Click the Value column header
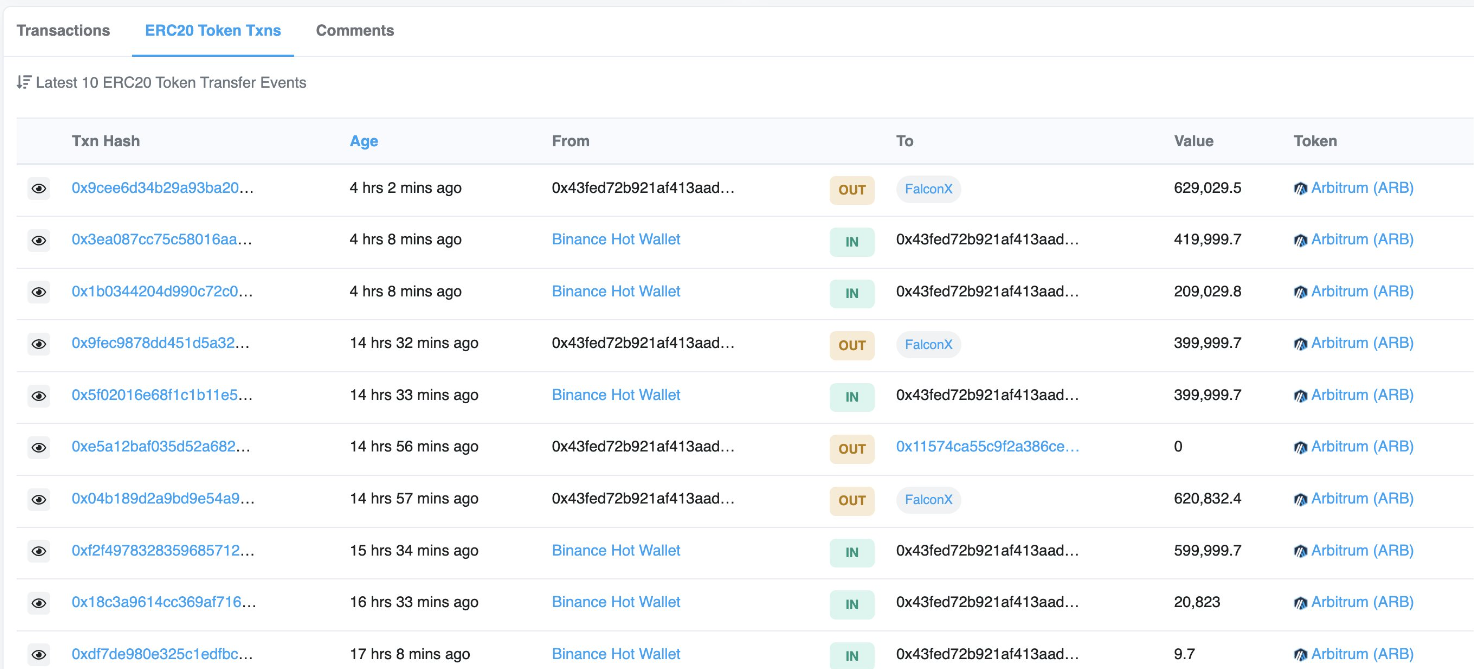 point(1194,141)
